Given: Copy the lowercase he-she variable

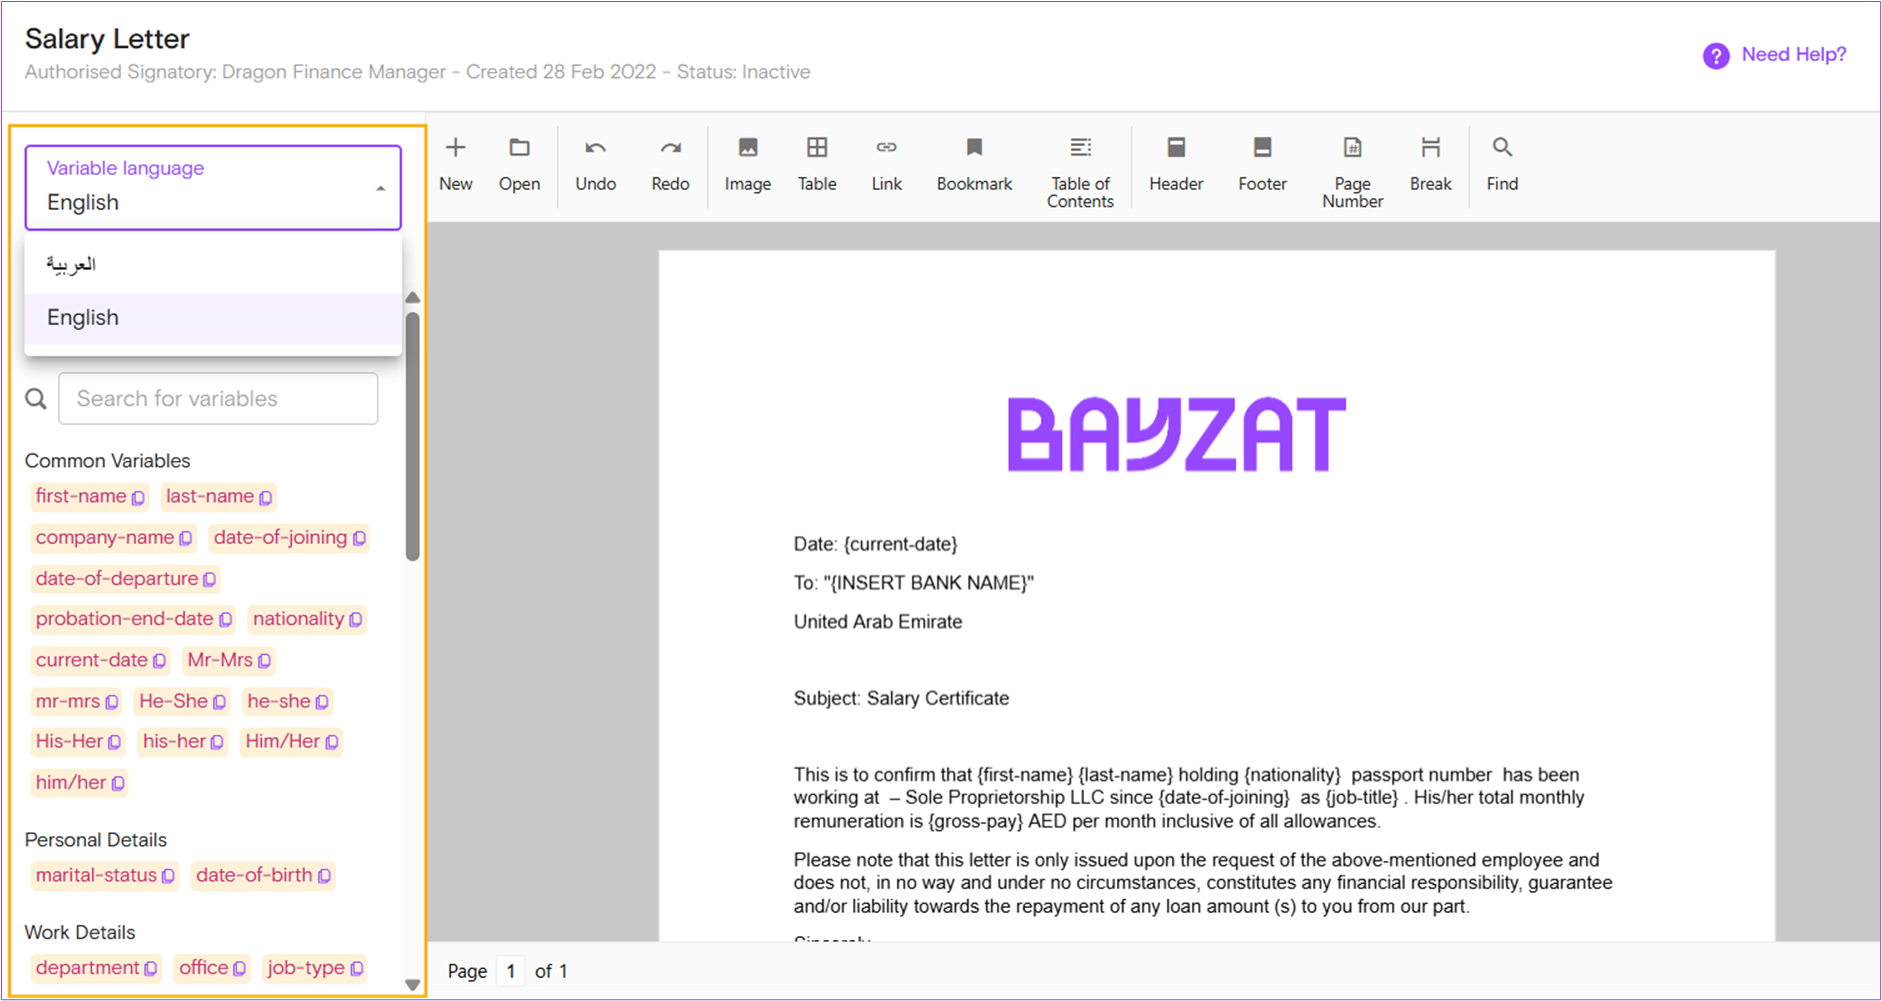Looking at the screenshot, I should (x=321, y=702).
